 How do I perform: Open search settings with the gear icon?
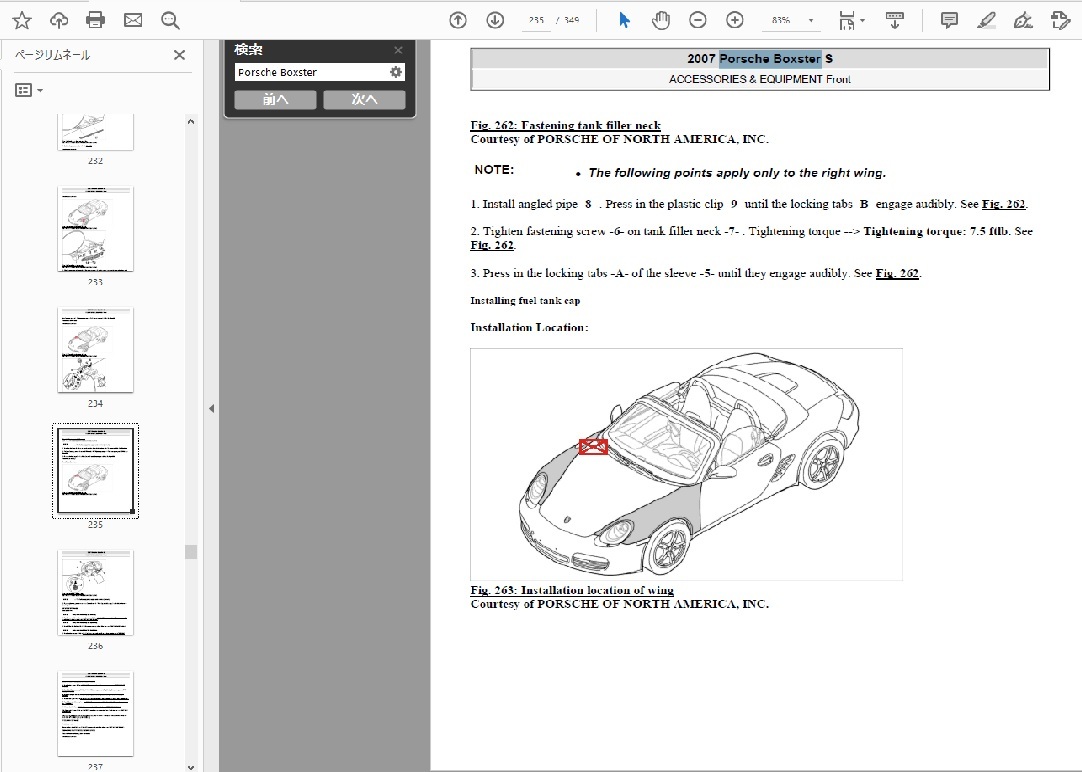pos(395,72)
